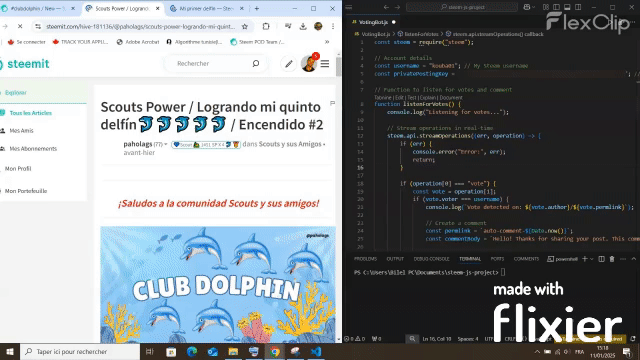Image resolution: width=640 pixels, height=360 pixels.
Task: Open Steemit hamburger menu
Action: pos(325,64)
